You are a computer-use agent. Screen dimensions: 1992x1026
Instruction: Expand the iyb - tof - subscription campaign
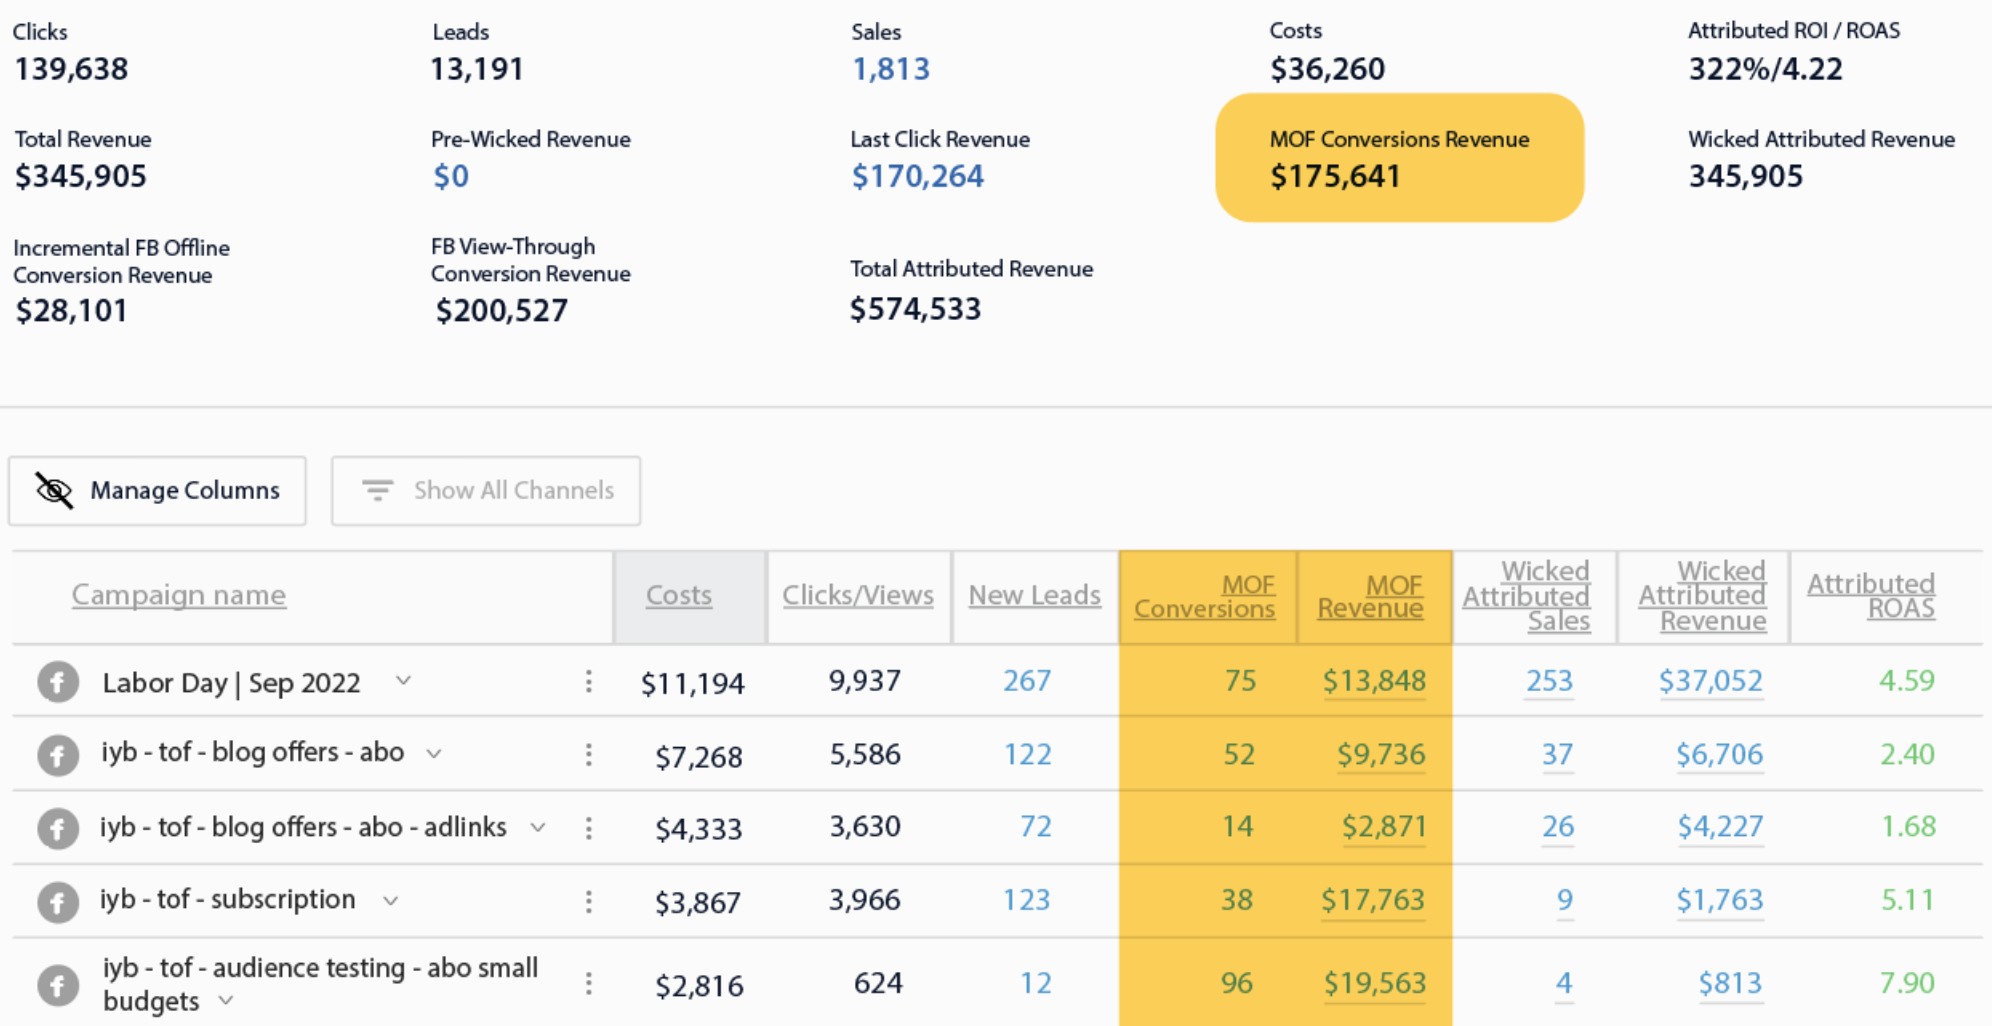coord(391,901)
